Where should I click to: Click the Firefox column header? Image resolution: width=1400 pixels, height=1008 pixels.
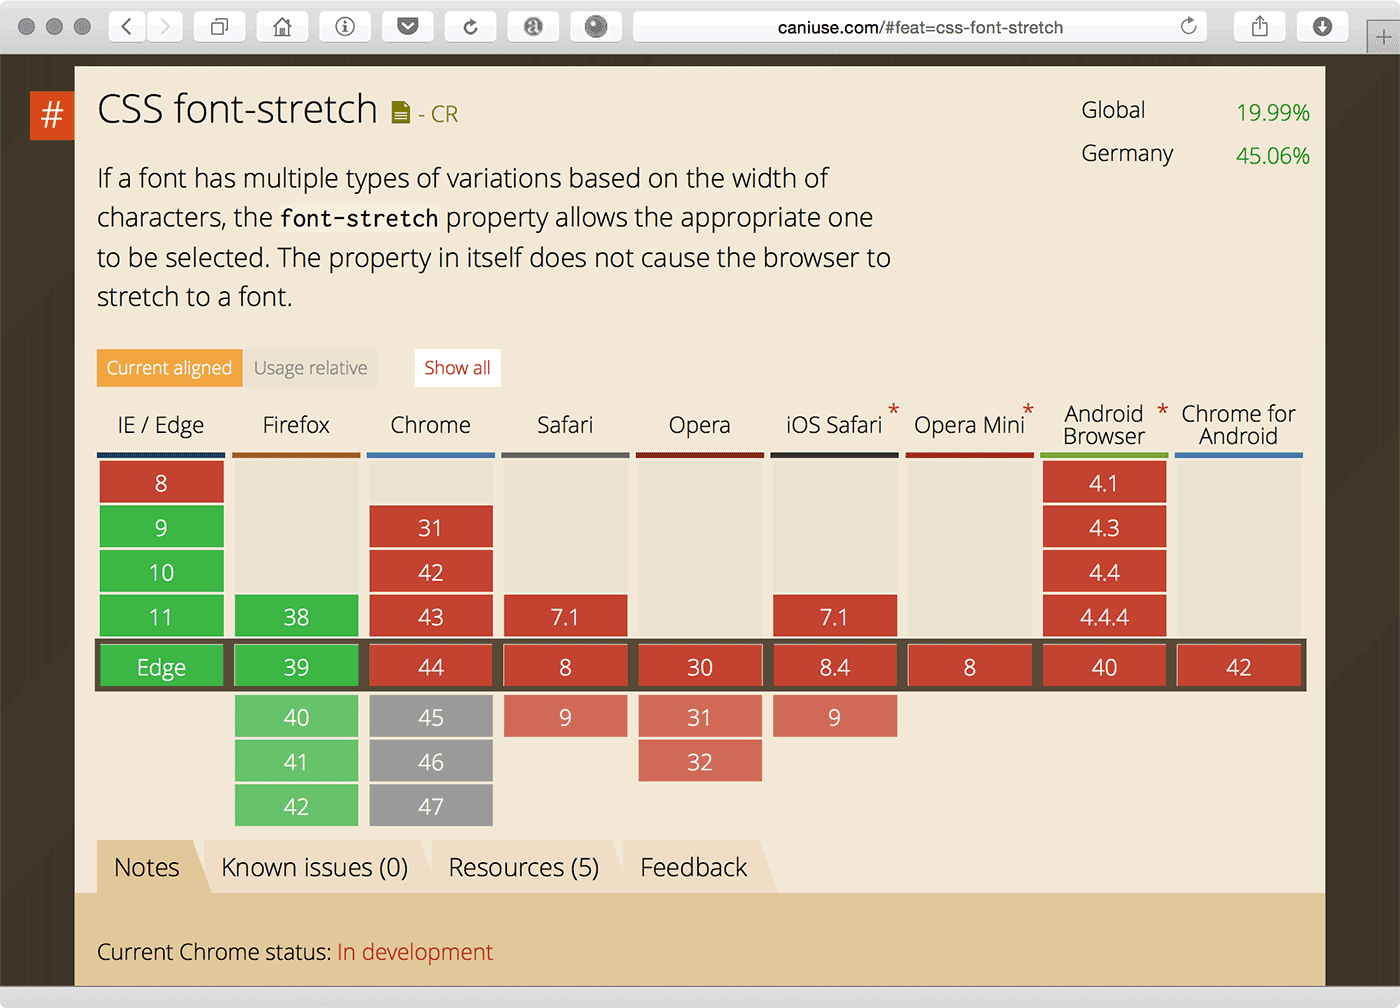pos(296,425)
